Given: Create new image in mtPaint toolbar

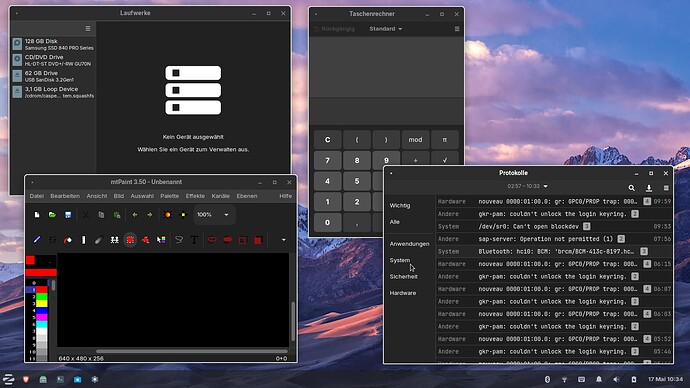Looking at the screenshot, I should (x=37, y=215).
